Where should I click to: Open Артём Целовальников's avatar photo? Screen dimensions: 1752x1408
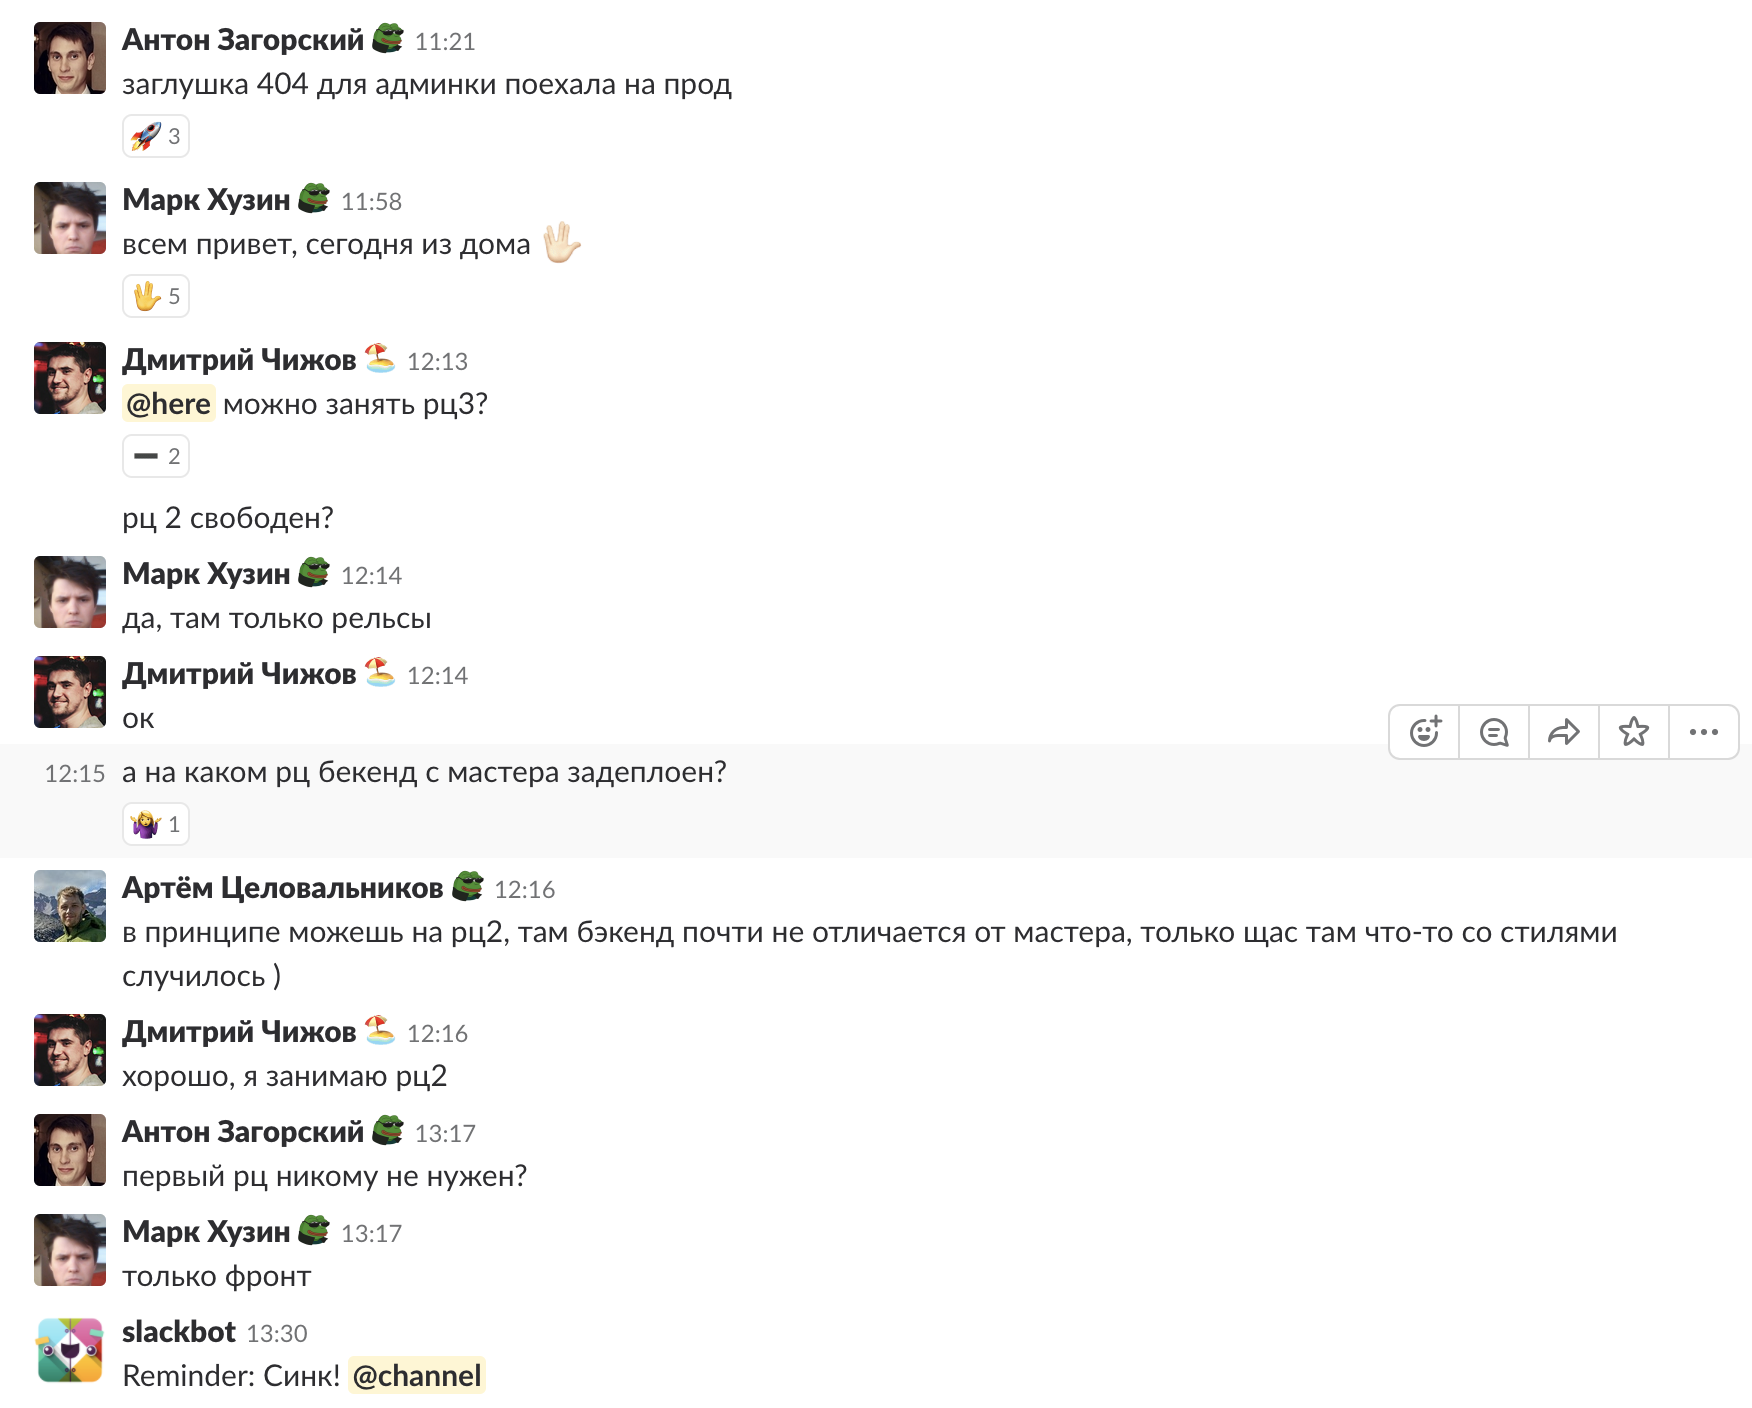pyautogui.click(x=70, y=906)
